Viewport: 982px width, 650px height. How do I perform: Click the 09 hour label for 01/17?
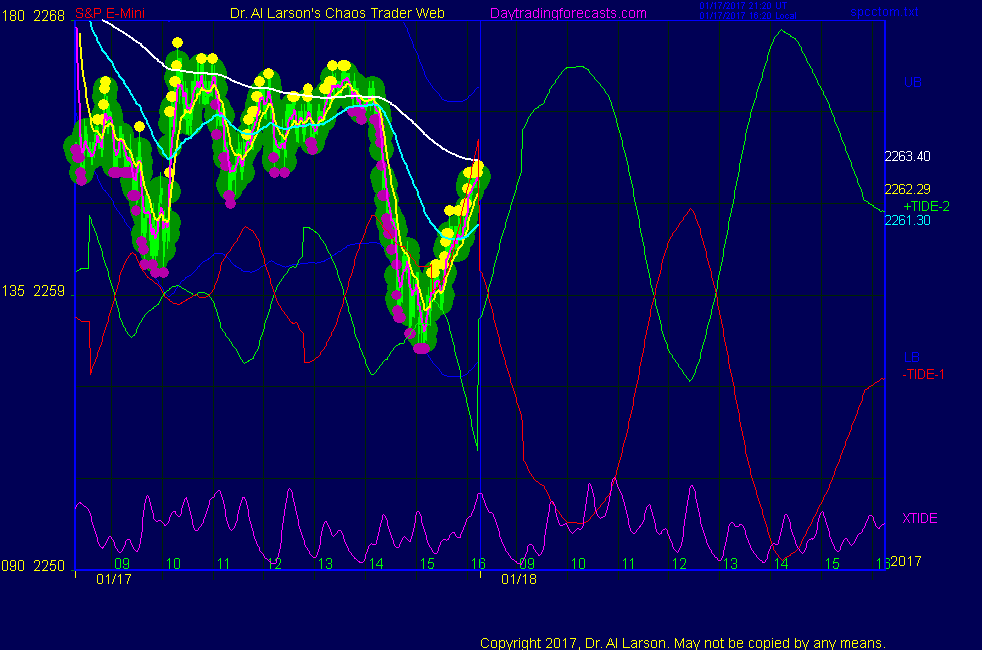click(x=122, y=564)
